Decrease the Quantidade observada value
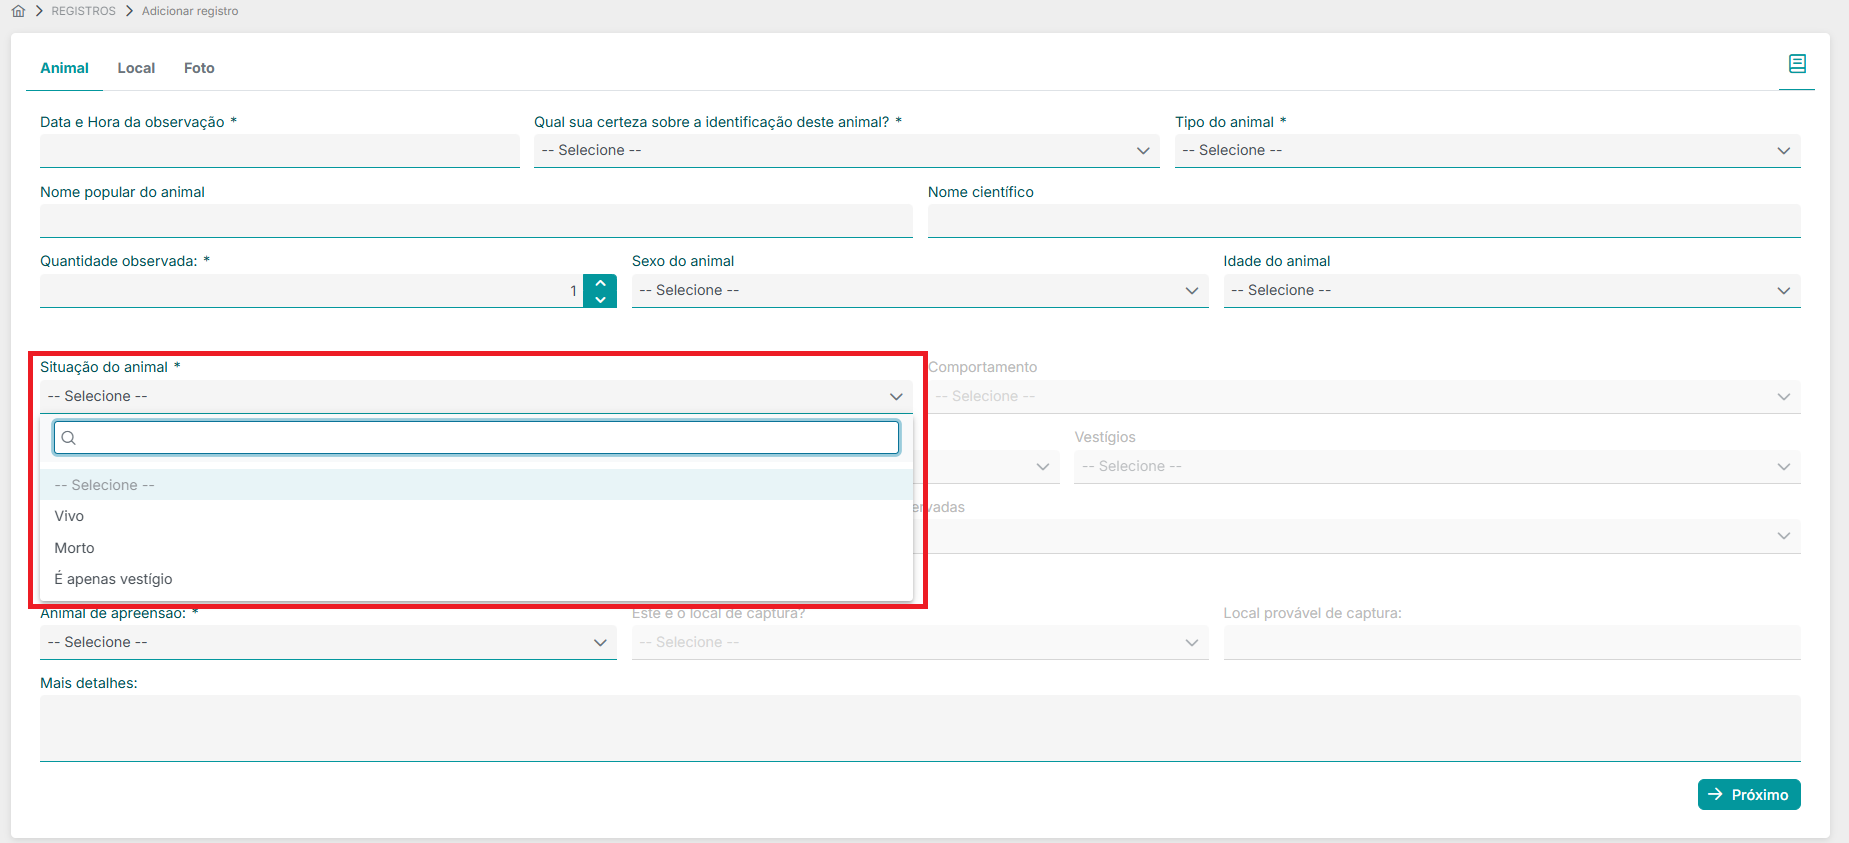 [600, 299]
